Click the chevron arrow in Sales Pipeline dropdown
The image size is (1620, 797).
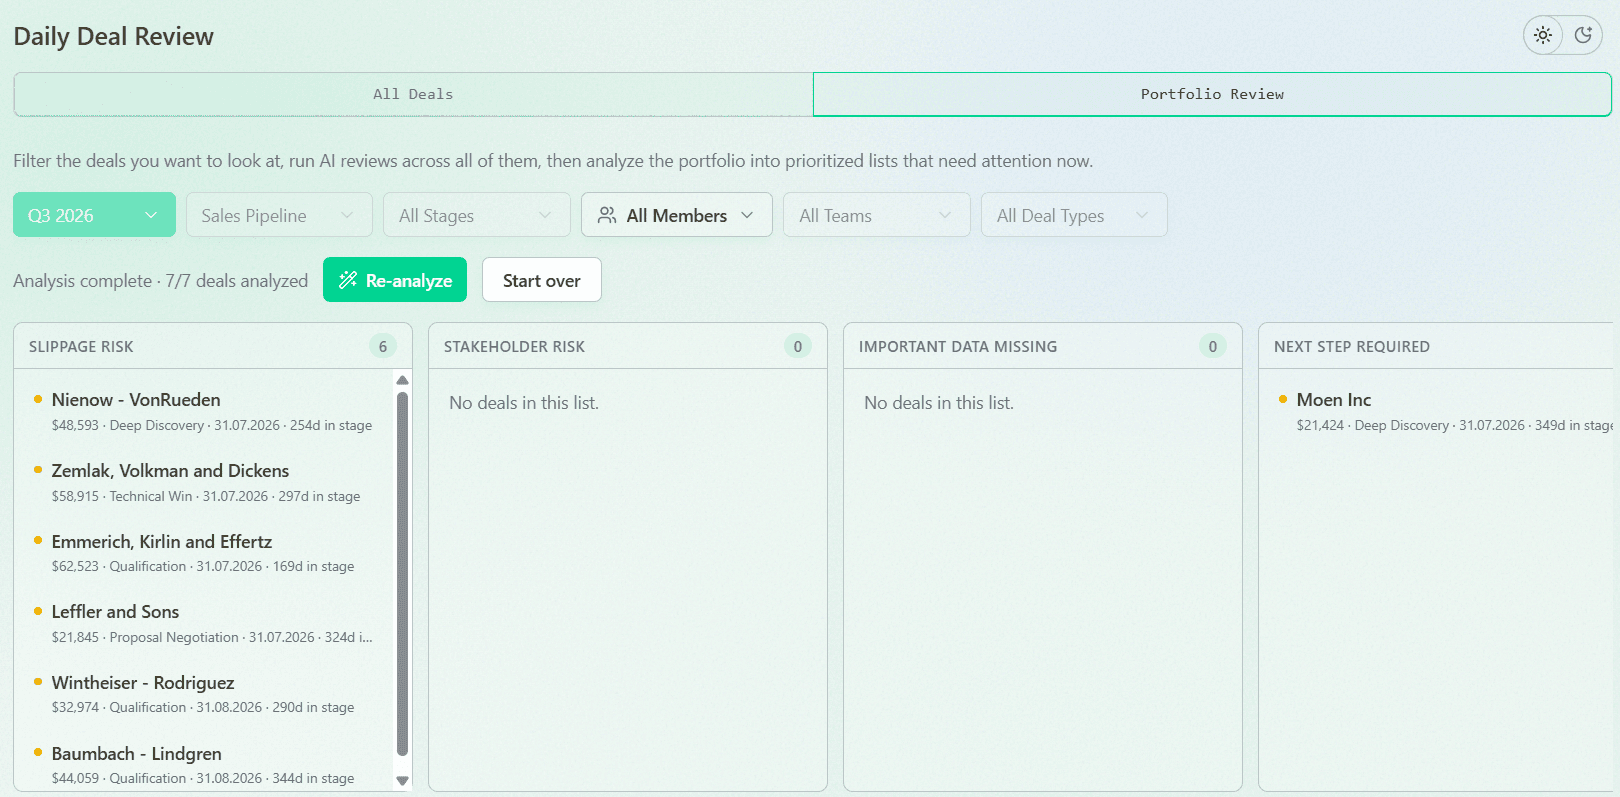tap(347, 215)
